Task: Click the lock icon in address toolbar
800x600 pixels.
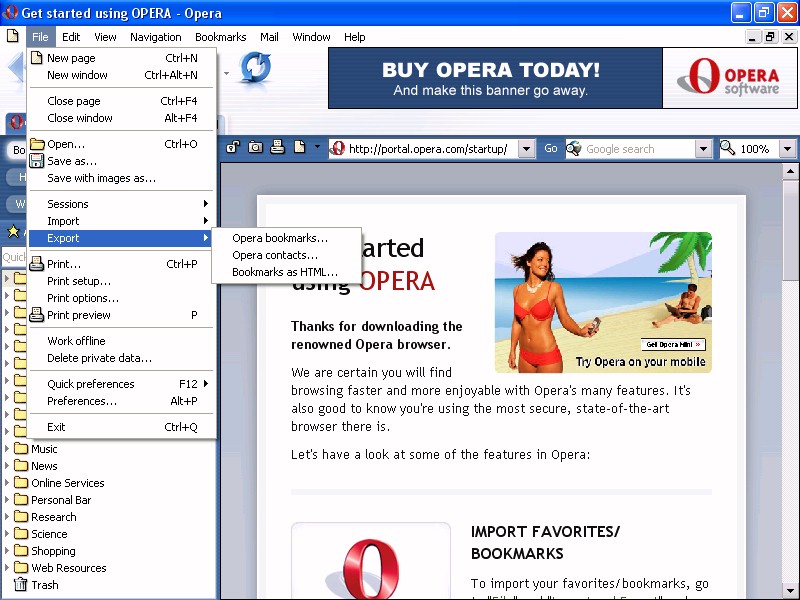Action: pos(233,148)
